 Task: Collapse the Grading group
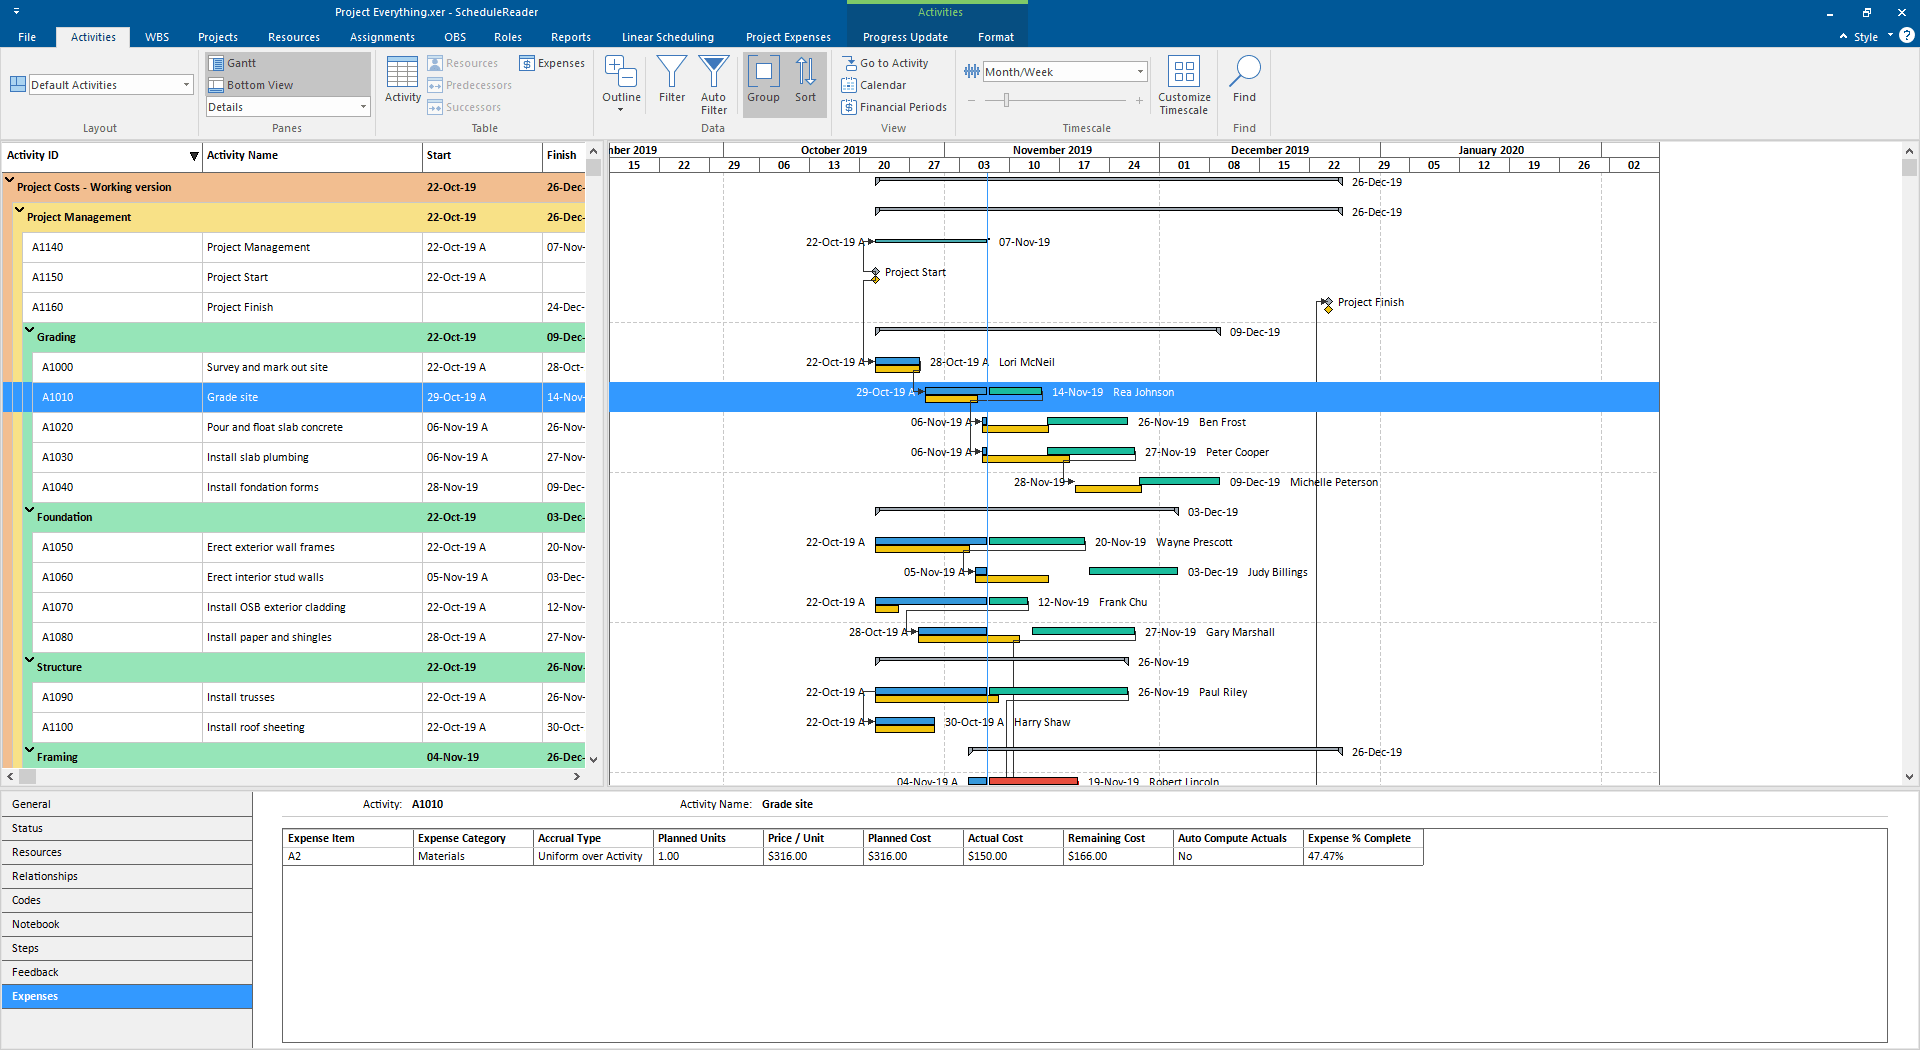click(30, 330)
